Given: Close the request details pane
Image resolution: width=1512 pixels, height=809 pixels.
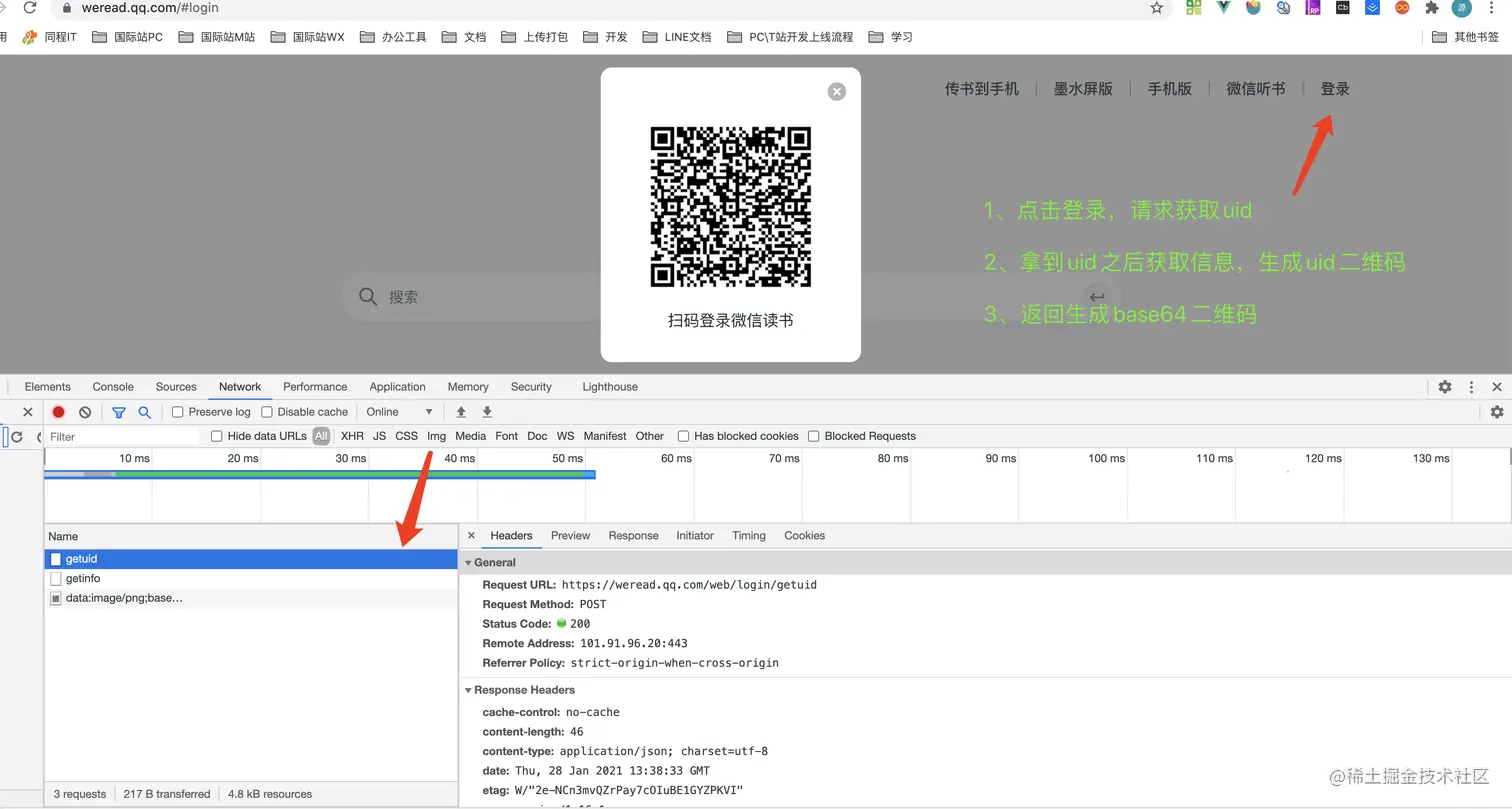Looking at the screenshot, I should [x=472, y=536].
